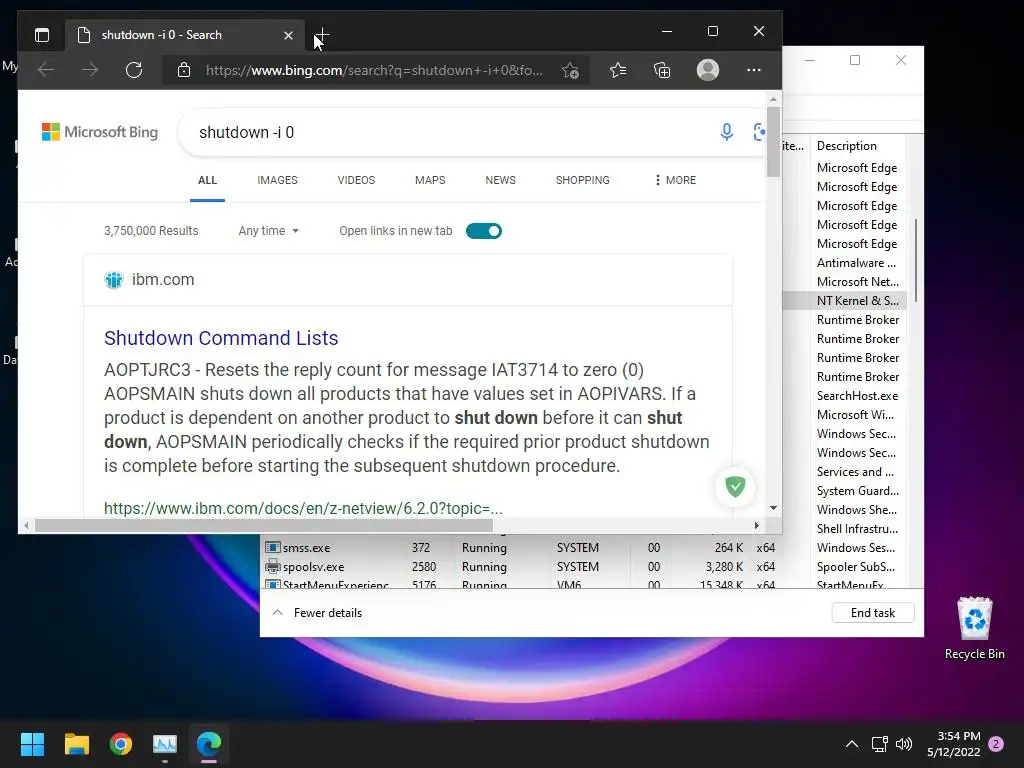Click the Bing URL in the address bar
The image size is (1024, 768).
374,70
